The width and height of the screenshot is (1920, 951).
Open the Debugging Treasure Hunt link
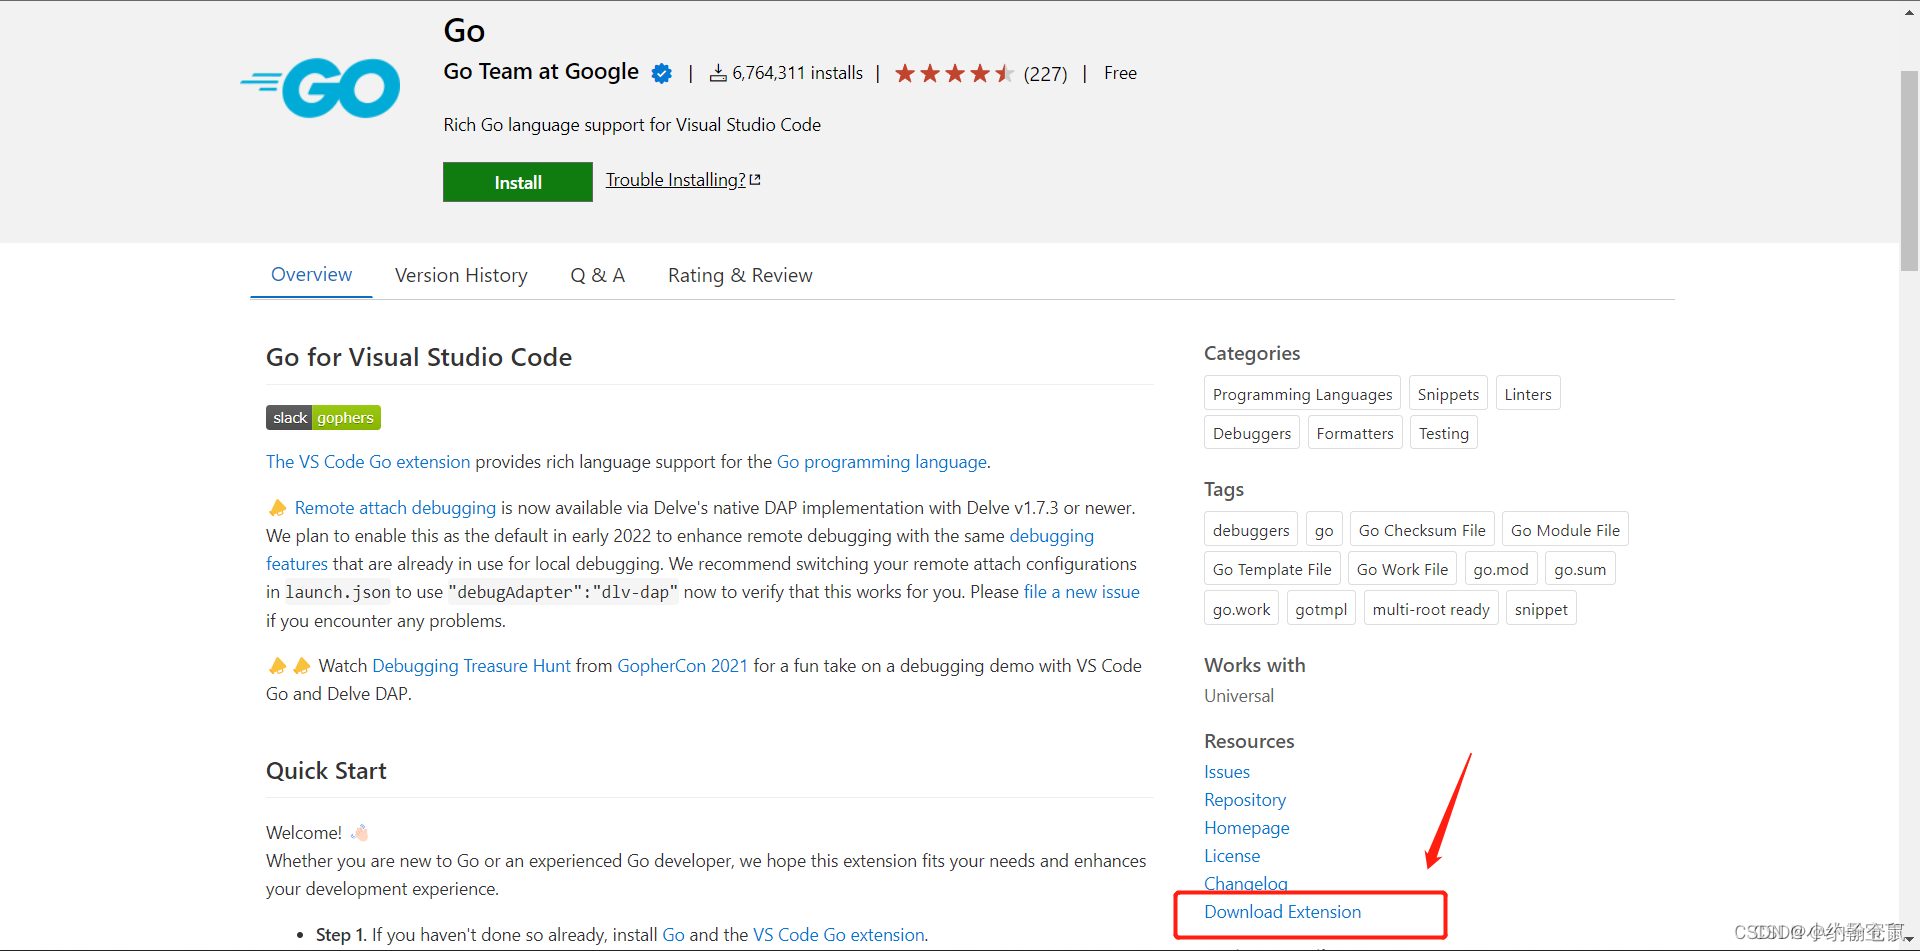471,666
